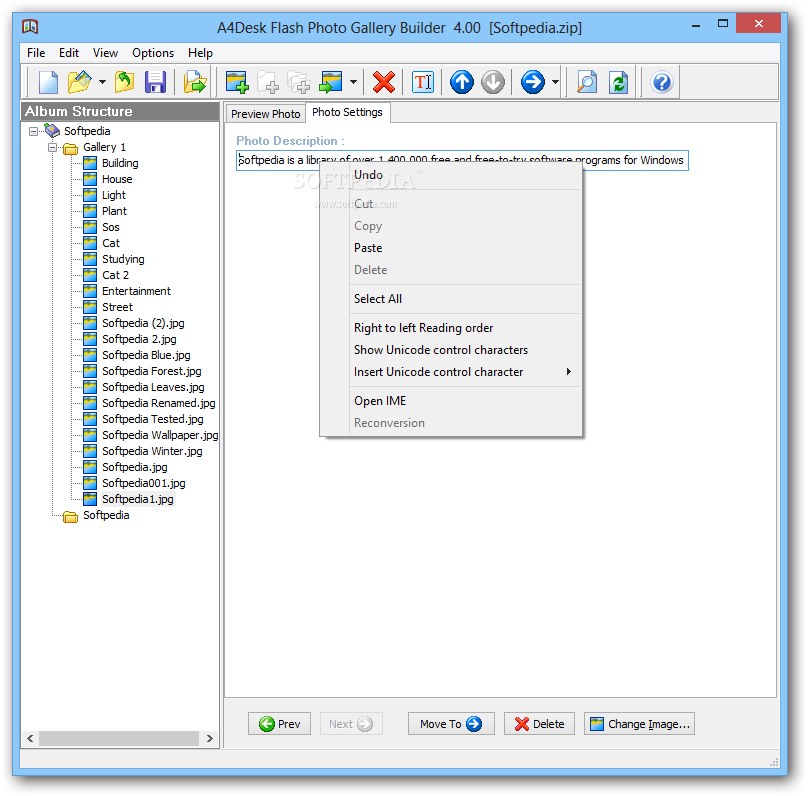Click the Rename text (T) toolbar icon
The image size is (808, 796).
click(x=423, y=82)
